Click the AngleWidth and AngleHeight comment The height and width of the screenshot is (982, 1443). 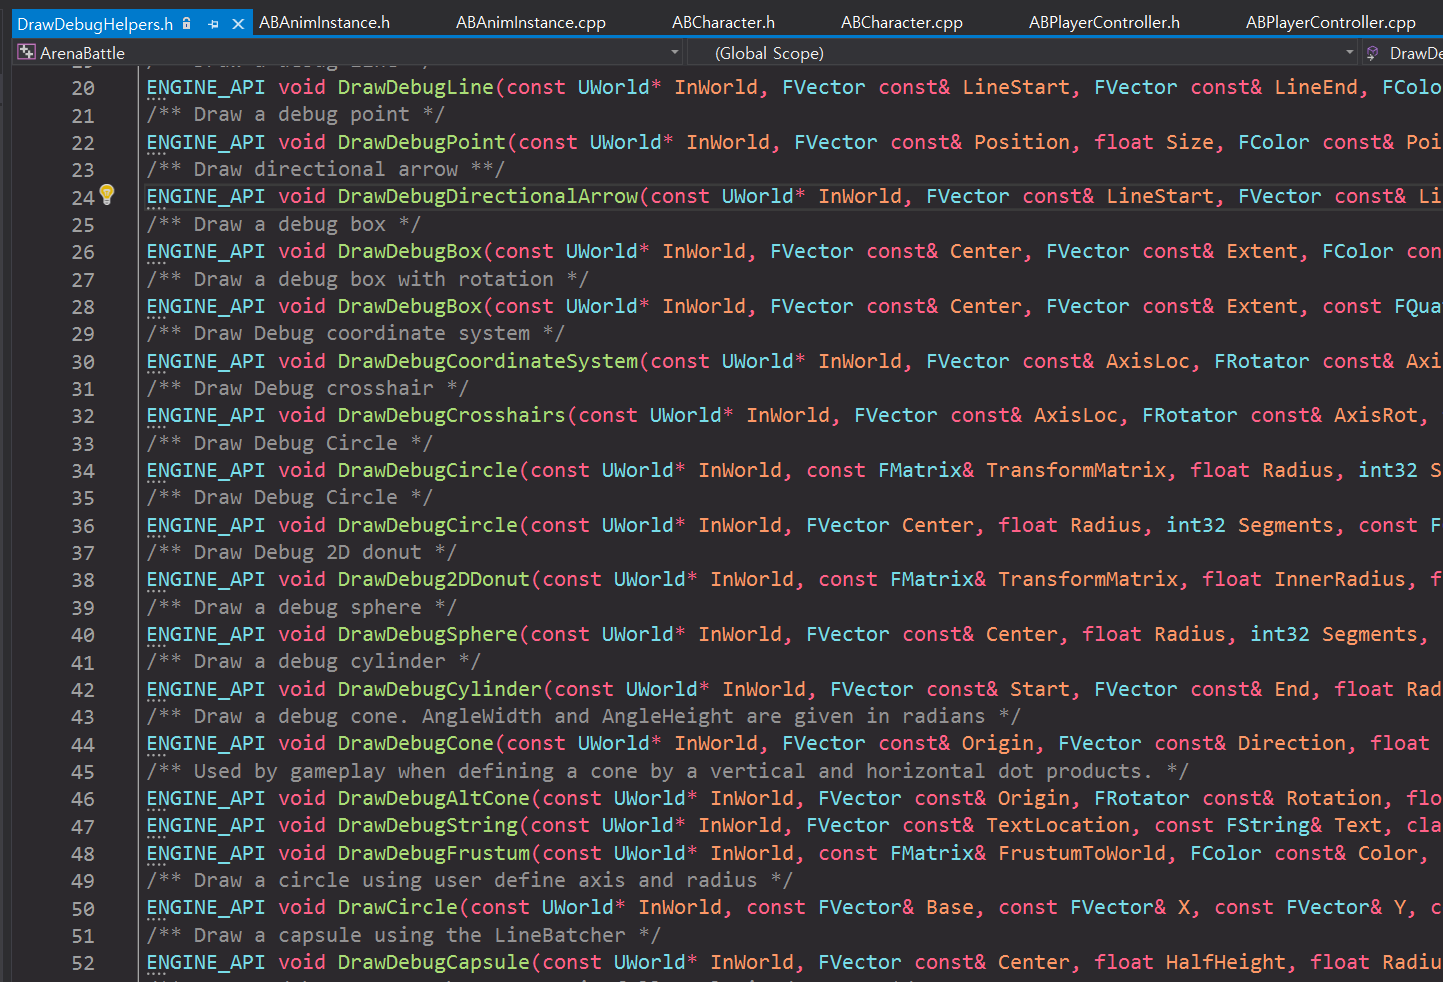point(583,716)
